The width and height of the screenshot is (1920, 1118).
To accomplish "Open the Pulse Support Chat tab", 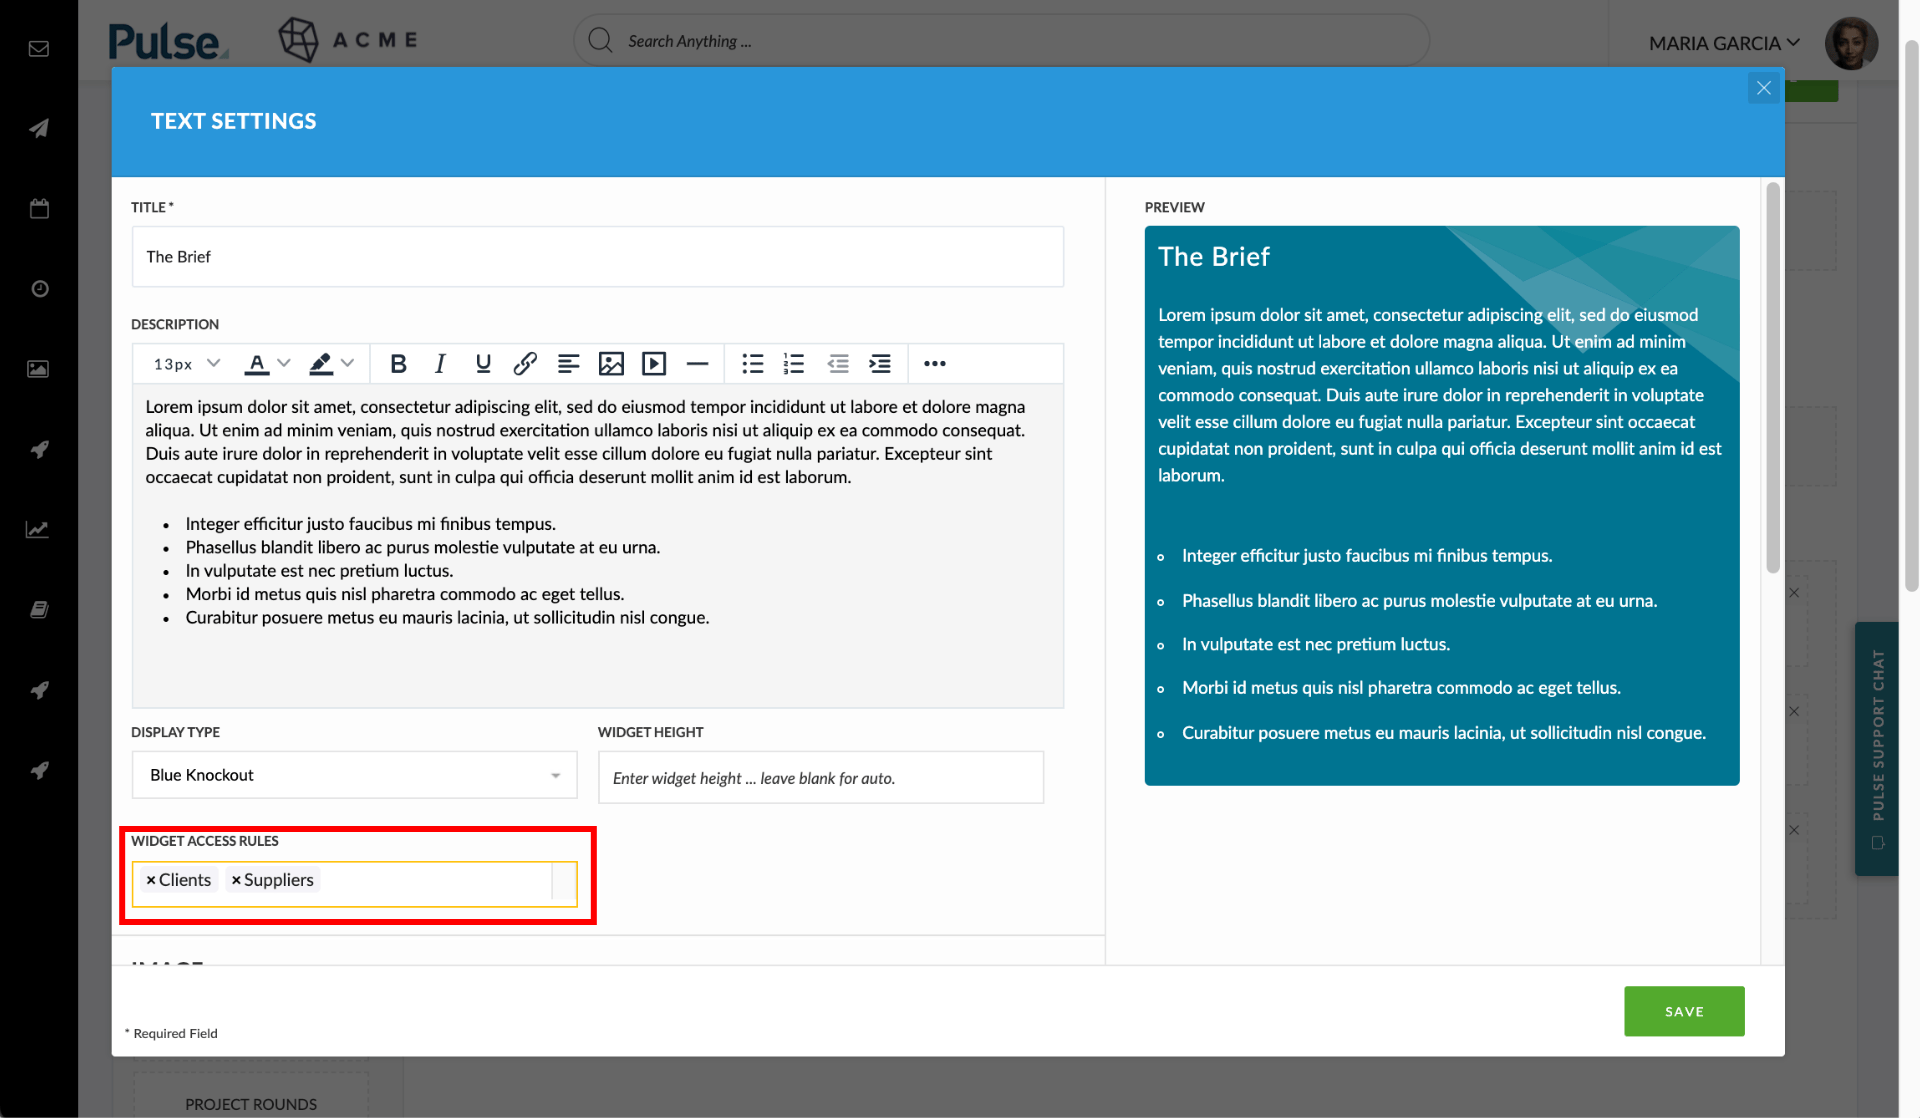I will pyautogui.click(x=1877, y=749).
